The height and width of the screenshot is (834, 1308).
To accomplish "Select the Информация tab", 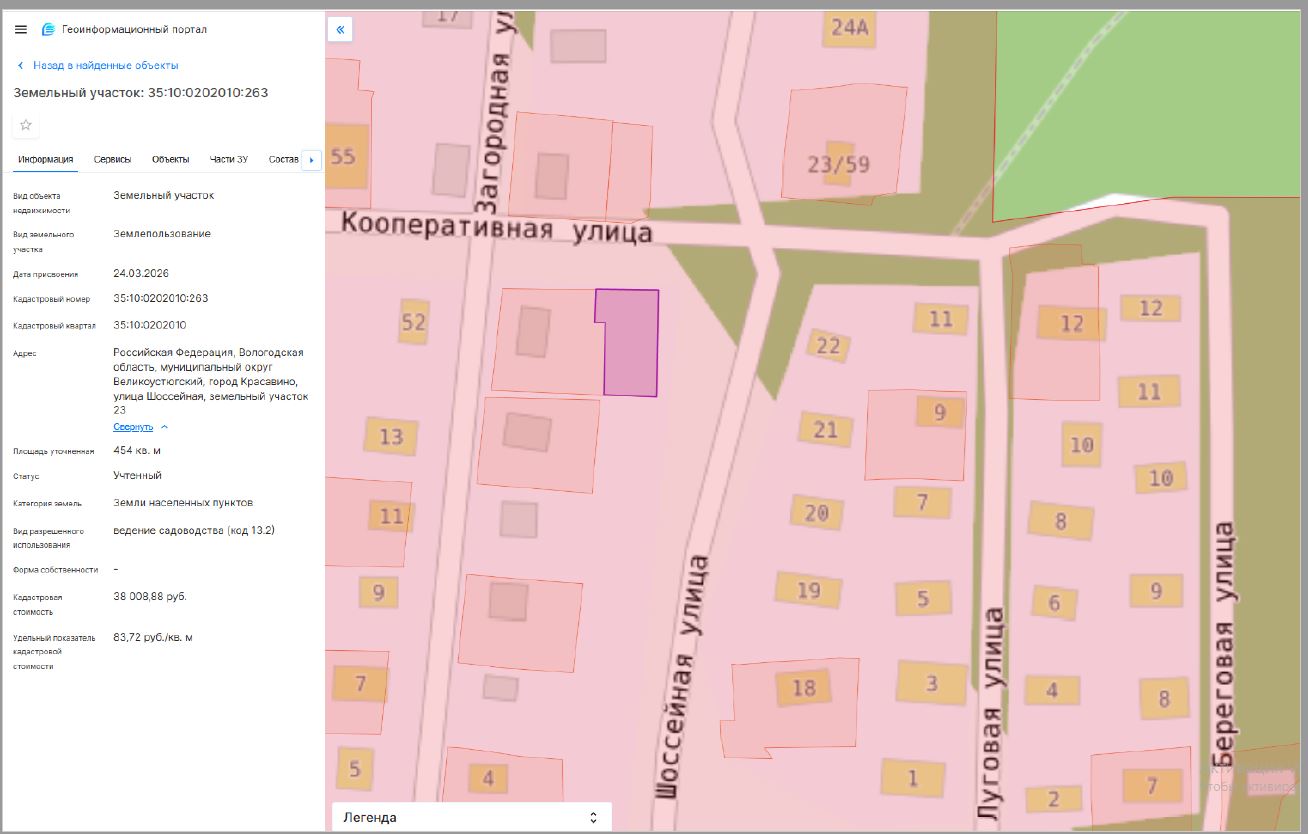I will coord(46,160).
